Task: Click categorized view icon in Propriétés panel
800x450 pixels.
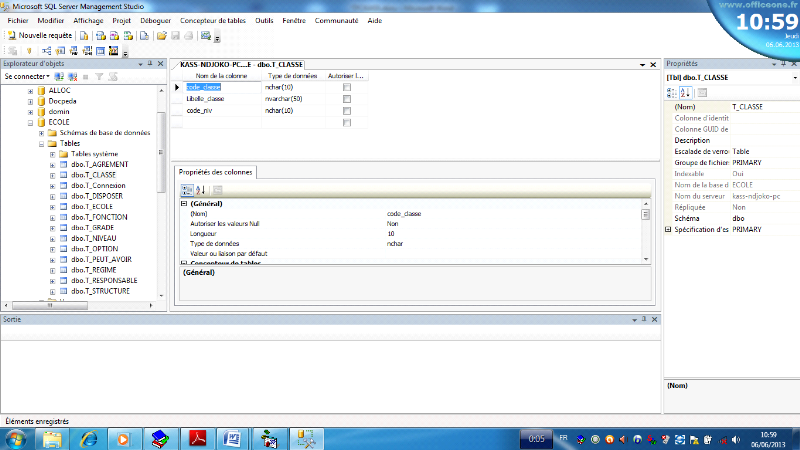Action: click(x=672, y=92)
